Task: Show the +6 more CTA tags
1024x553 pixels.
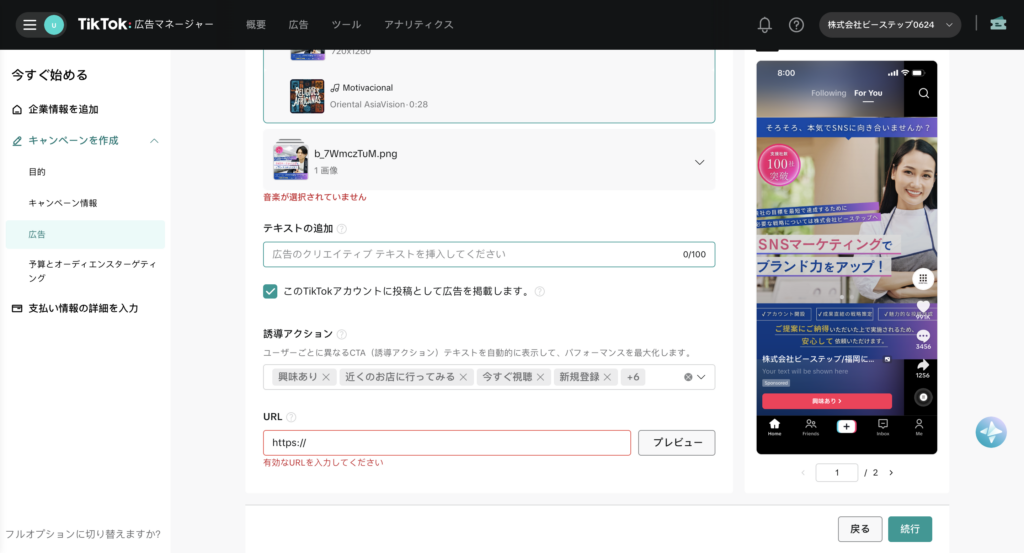Action: pos(633,377)
